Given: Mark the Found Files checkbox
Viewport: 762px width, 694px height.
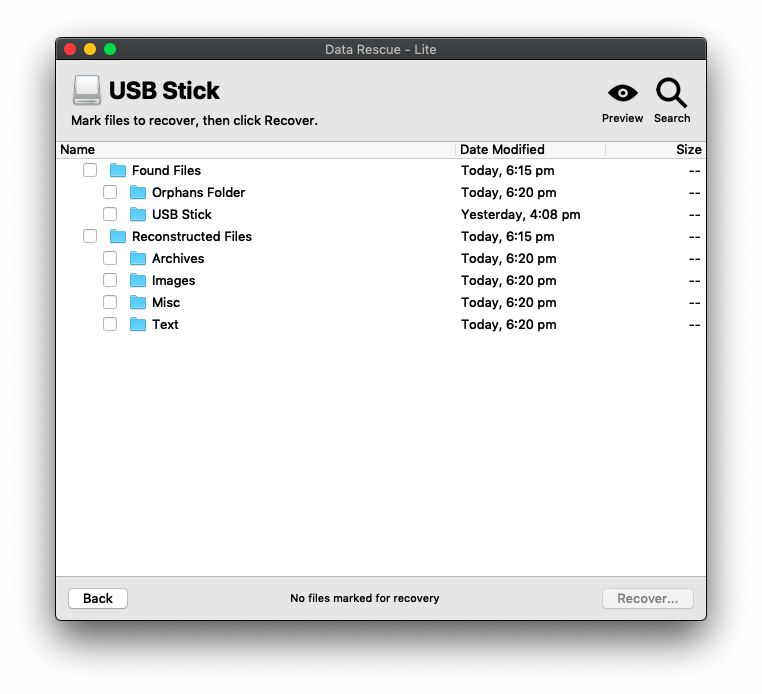Looking at the screenshot, I should click(x=90, y=171).
